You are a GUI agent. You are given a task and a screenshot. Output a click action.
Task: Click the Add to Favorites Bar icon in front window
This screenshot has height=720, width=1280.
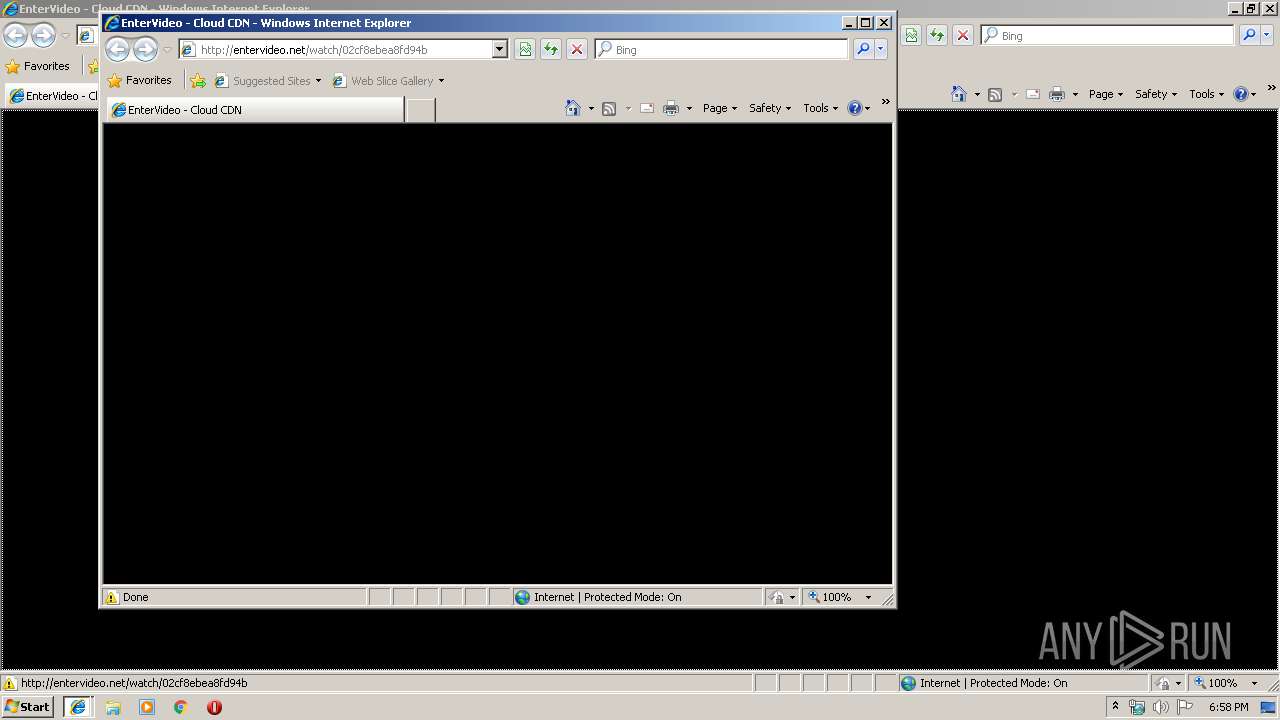click(x=198, y=81)
